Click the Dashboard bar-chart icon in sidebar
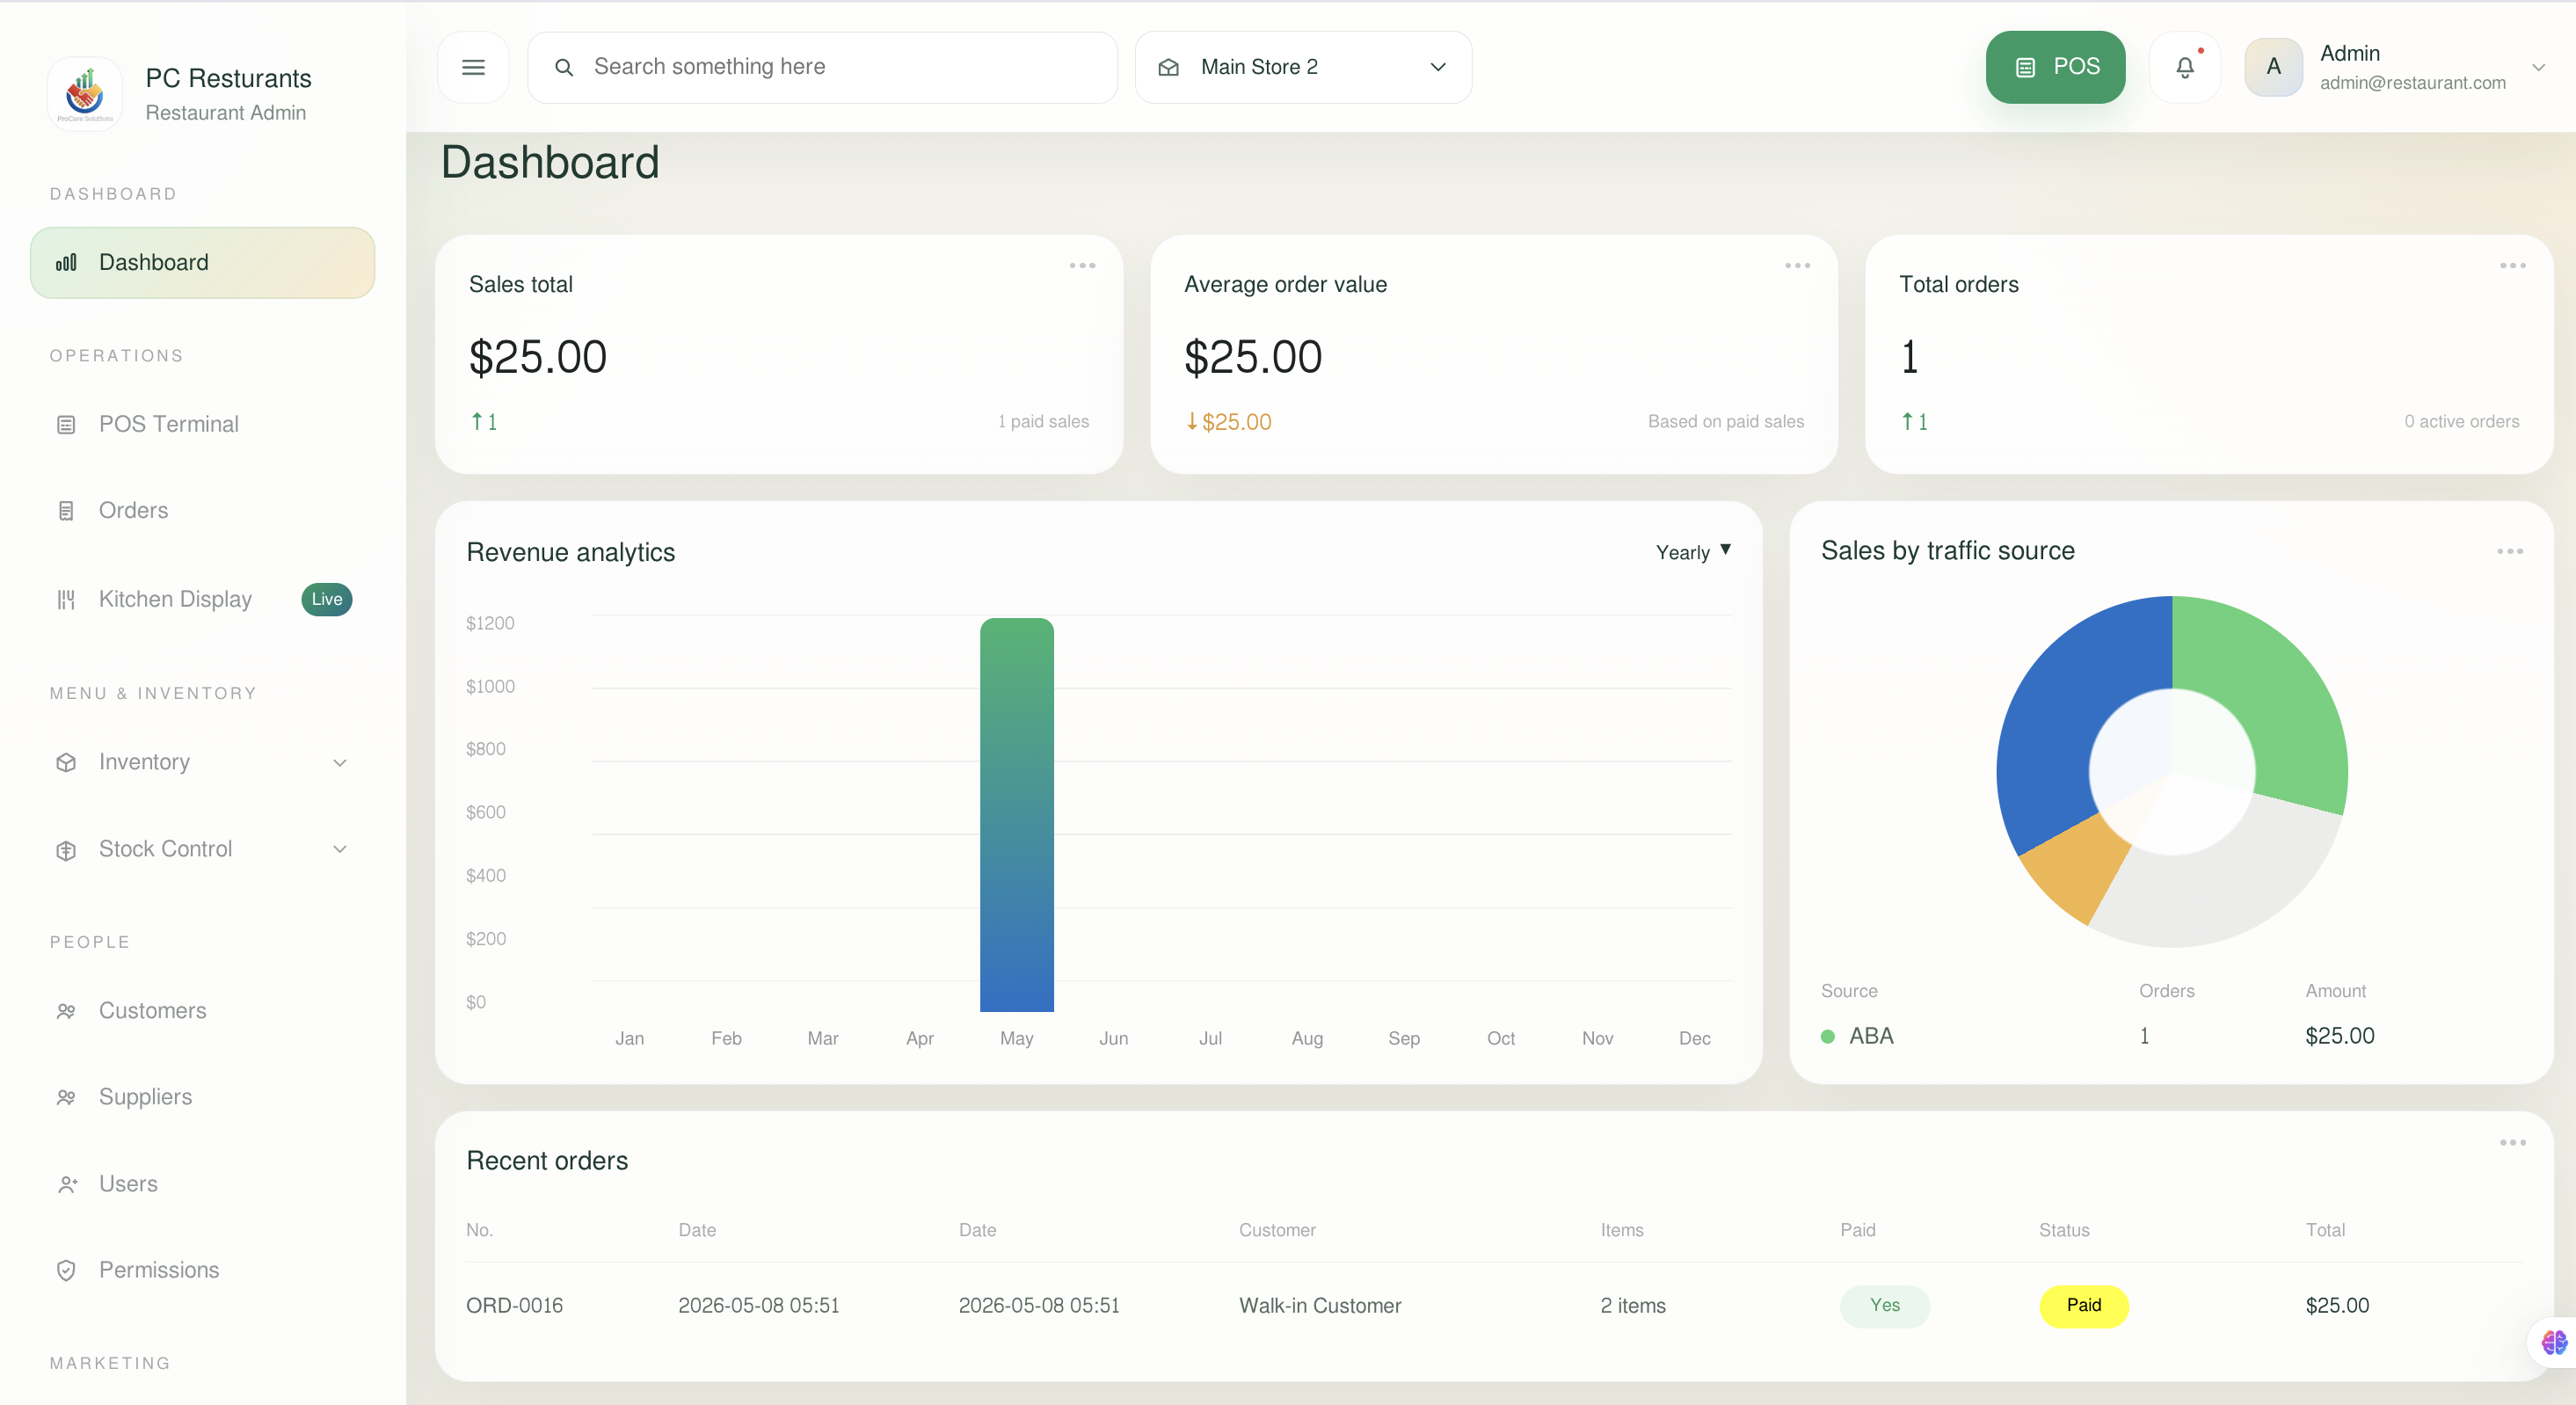 click(66, 263)
